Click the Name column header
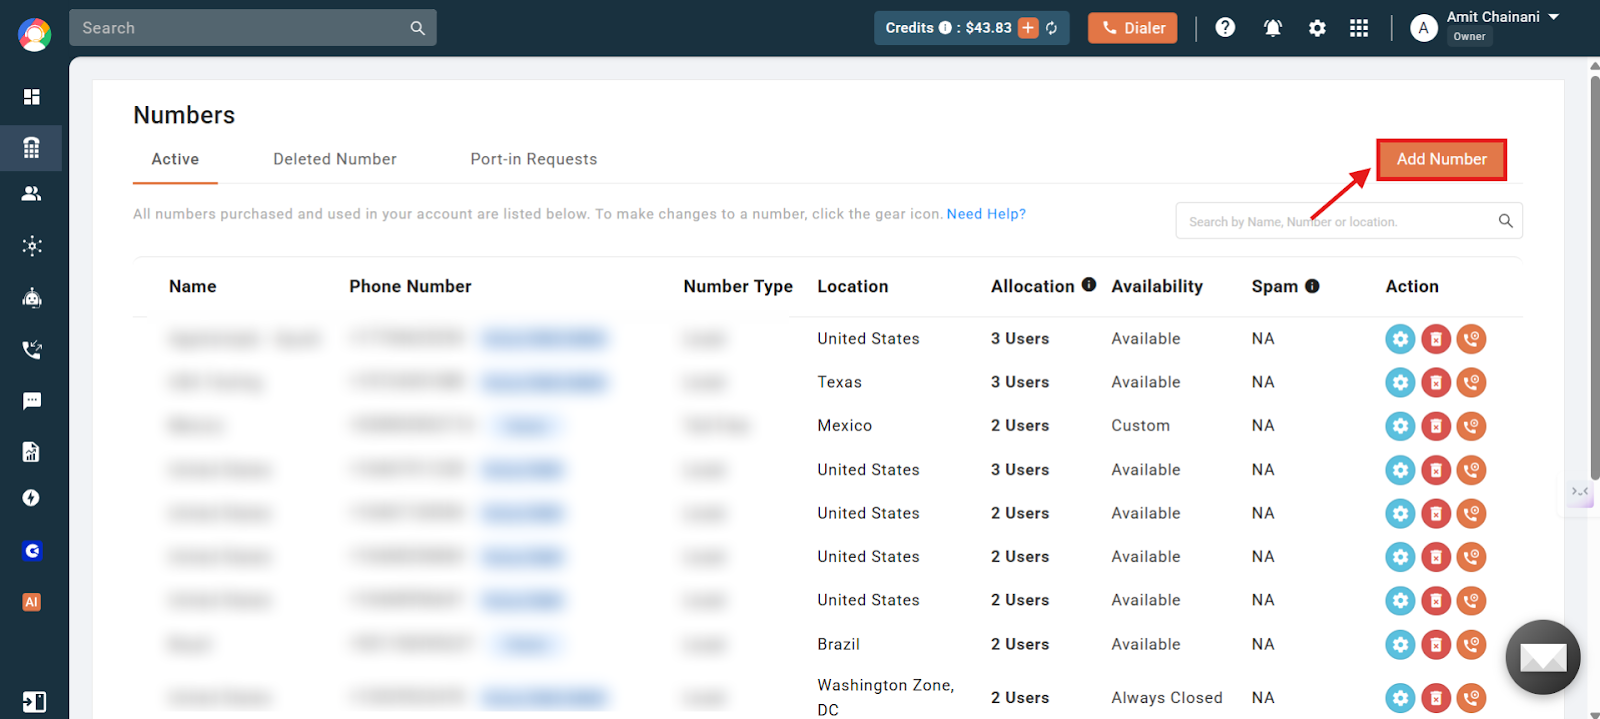1600x719 pixels. tap(193, 286)
